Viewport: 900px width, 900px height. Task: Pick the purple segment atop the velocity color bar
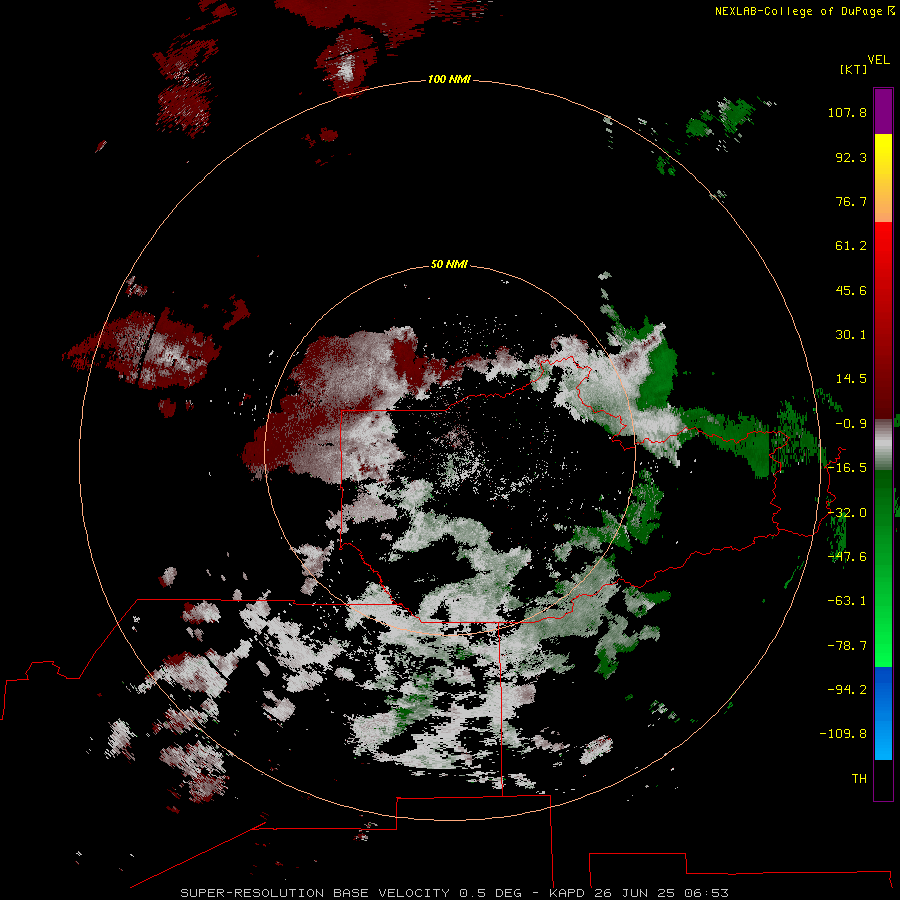(x=883, y=111)
